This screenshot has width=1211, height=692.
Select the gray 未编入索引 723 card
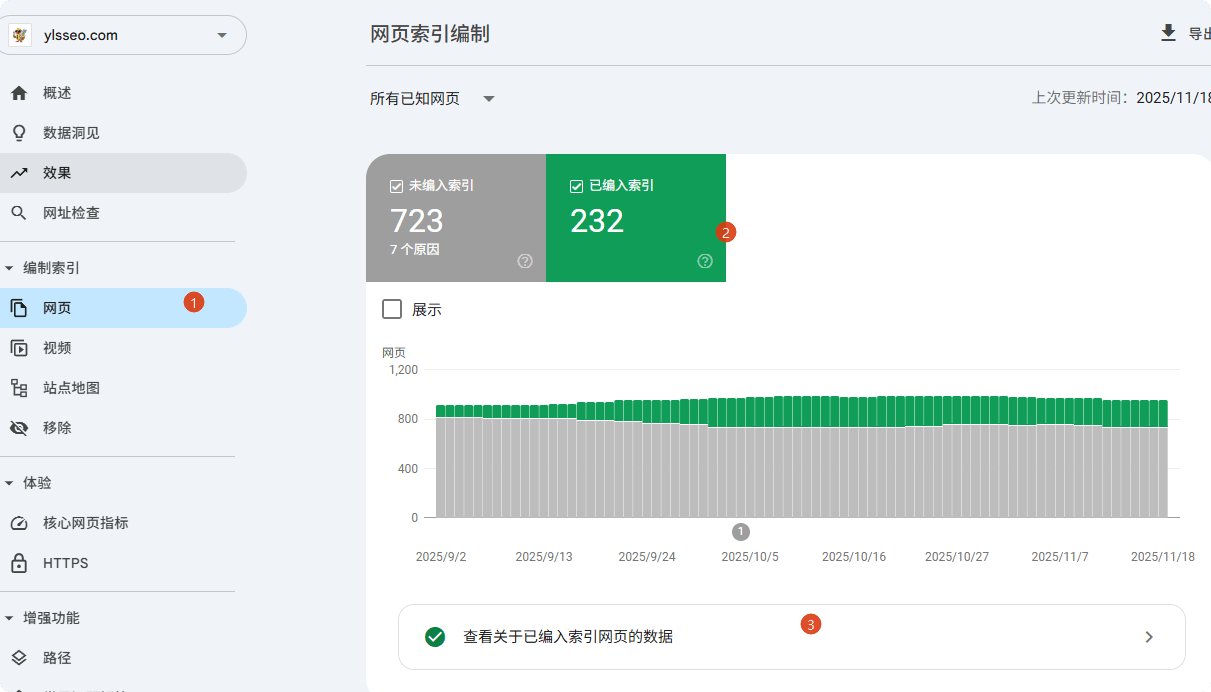(456, 218)
